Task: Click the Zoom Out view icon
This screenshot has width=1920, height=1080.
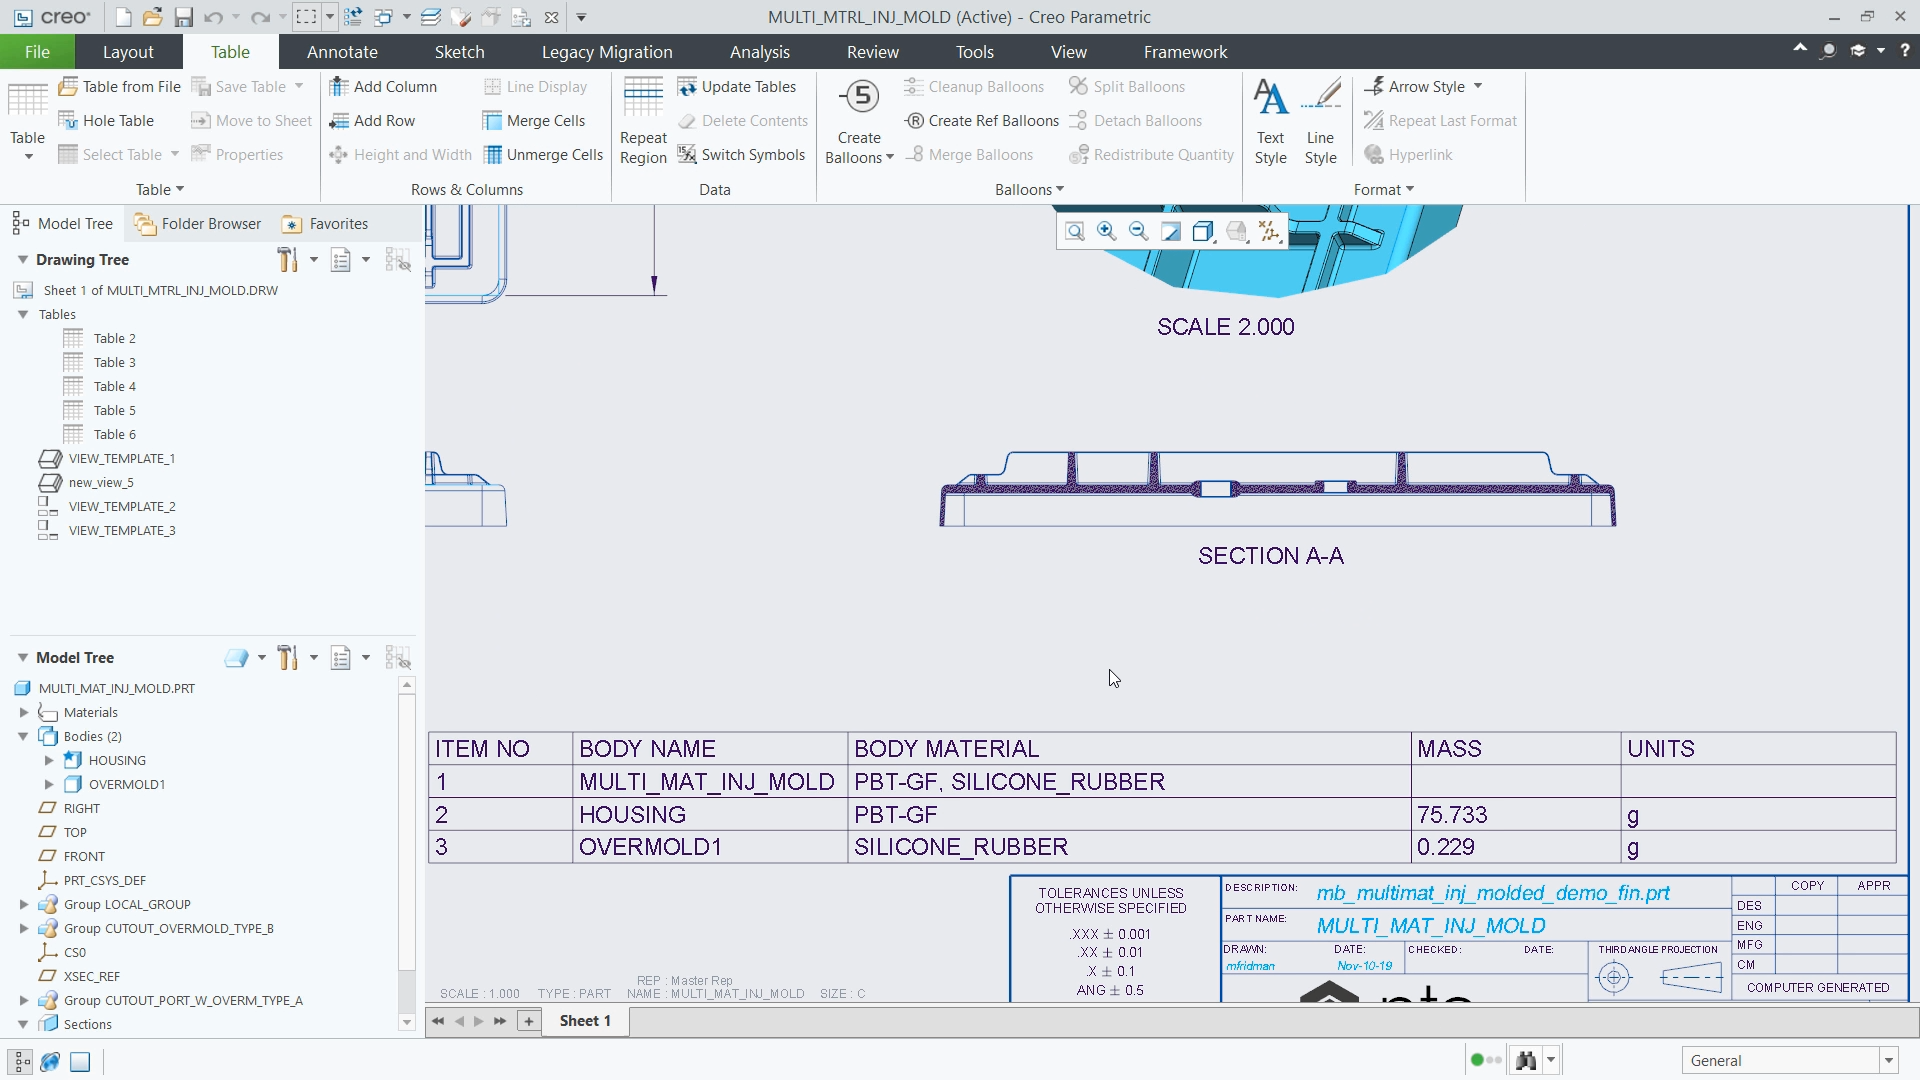Action: [x=1139, y=232]
